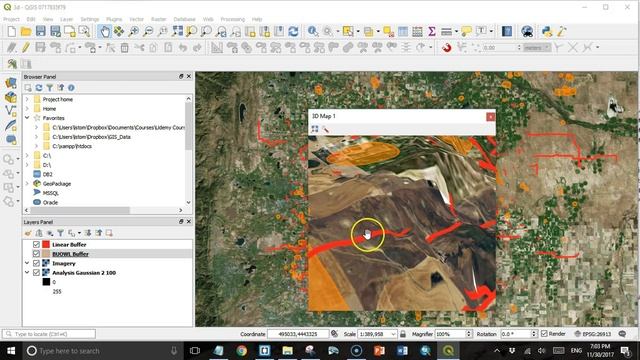640x360 pixels.
Task: Expand the Project home browser node
Action: [27, 99]
